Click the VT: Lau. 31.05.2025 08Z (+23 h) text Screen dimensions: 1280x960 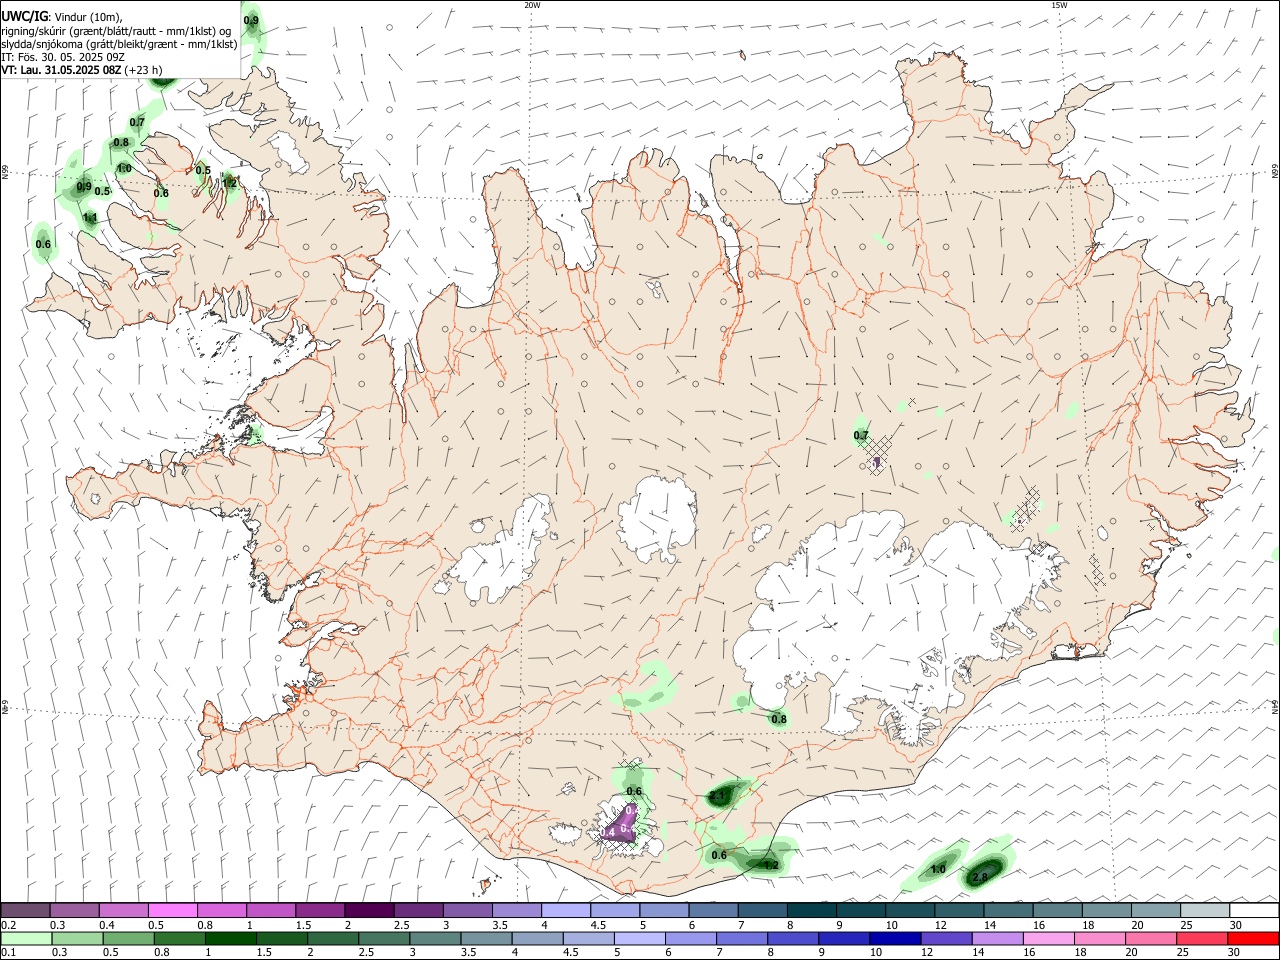coord(82,70)
